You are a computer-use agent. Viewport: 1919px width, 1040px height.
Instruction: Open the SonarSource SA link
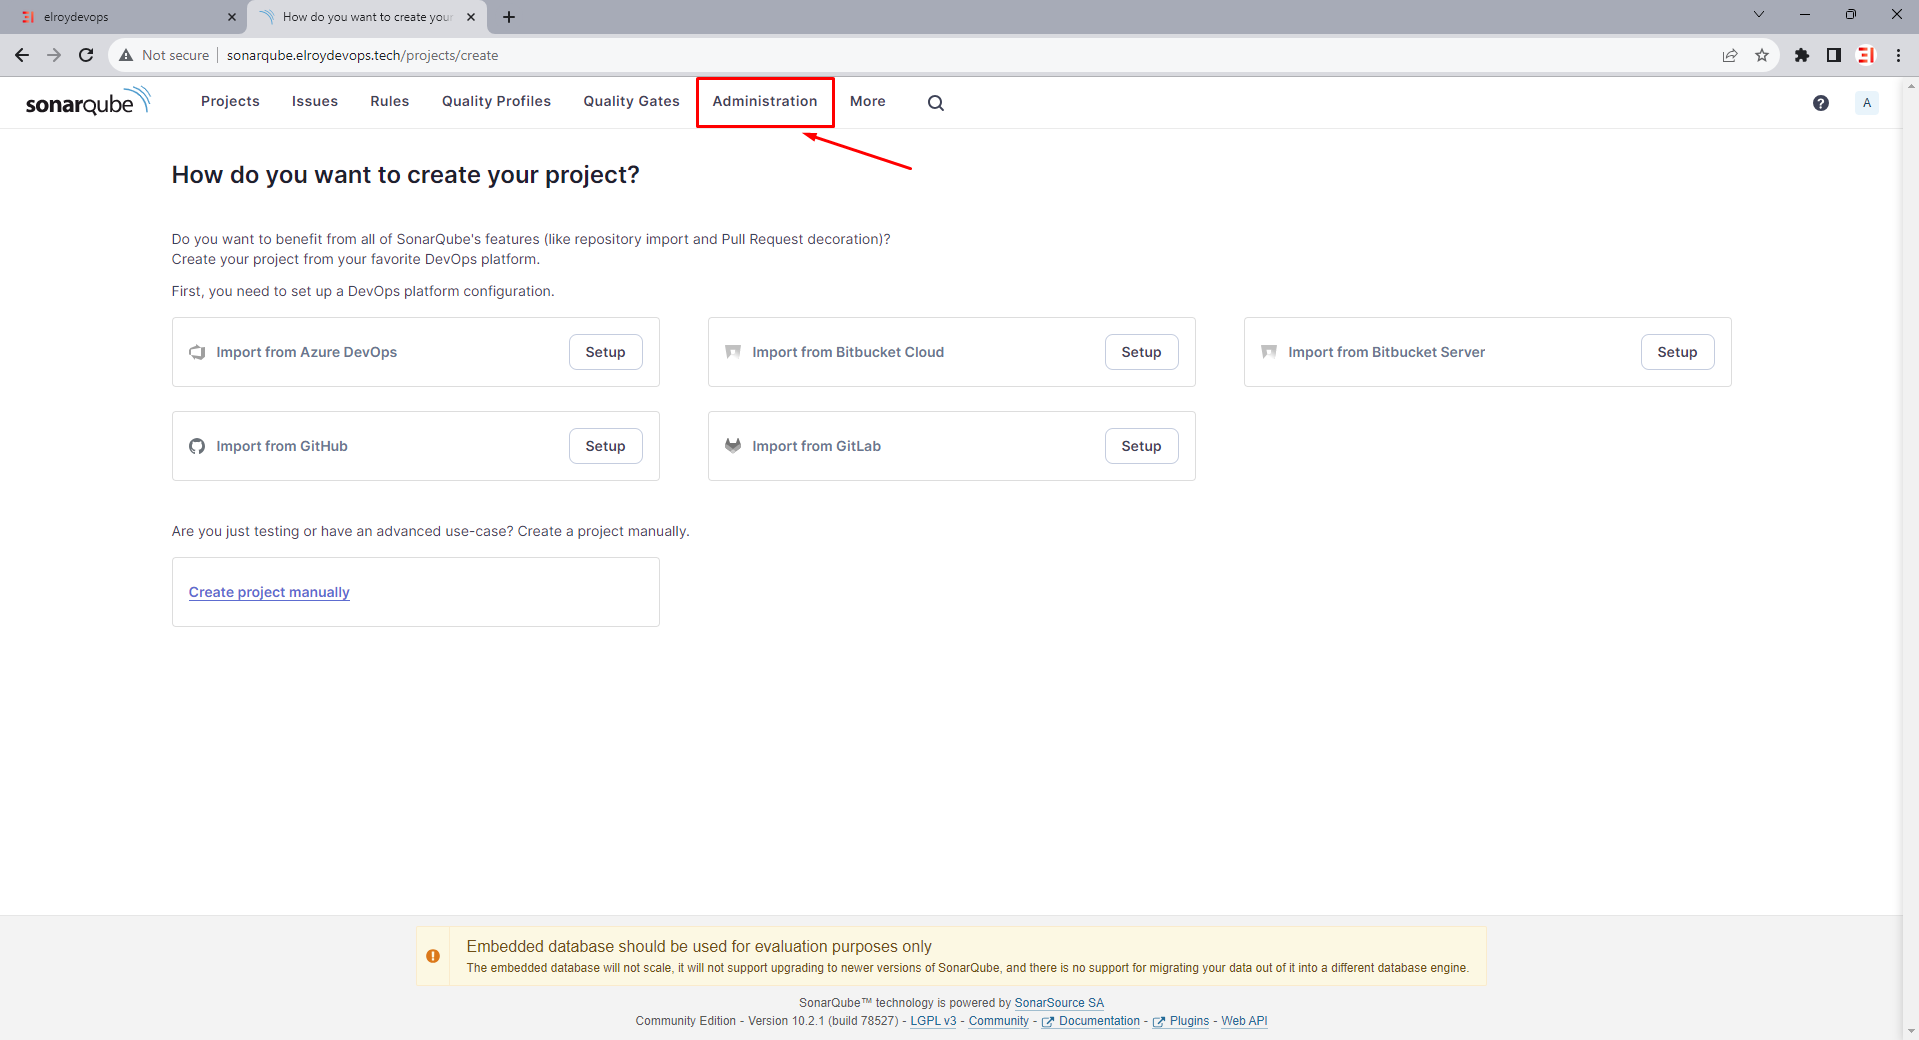(1059, 1003)
